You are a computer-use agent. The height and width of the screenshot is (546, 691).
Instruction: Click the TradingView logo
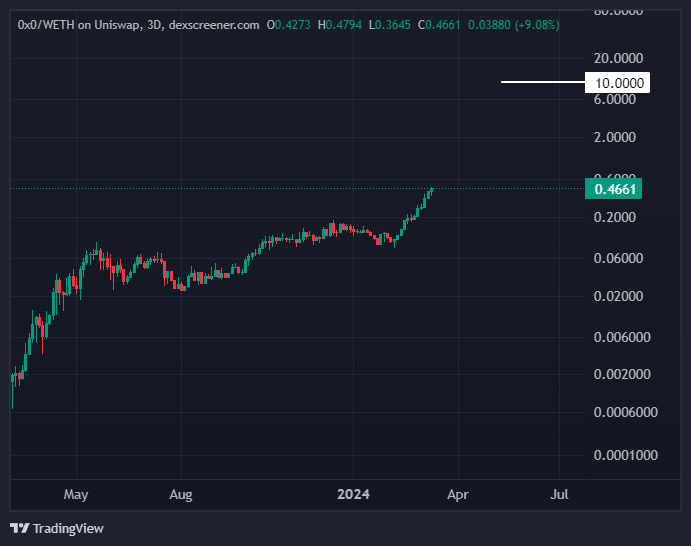tap(20, 528)
